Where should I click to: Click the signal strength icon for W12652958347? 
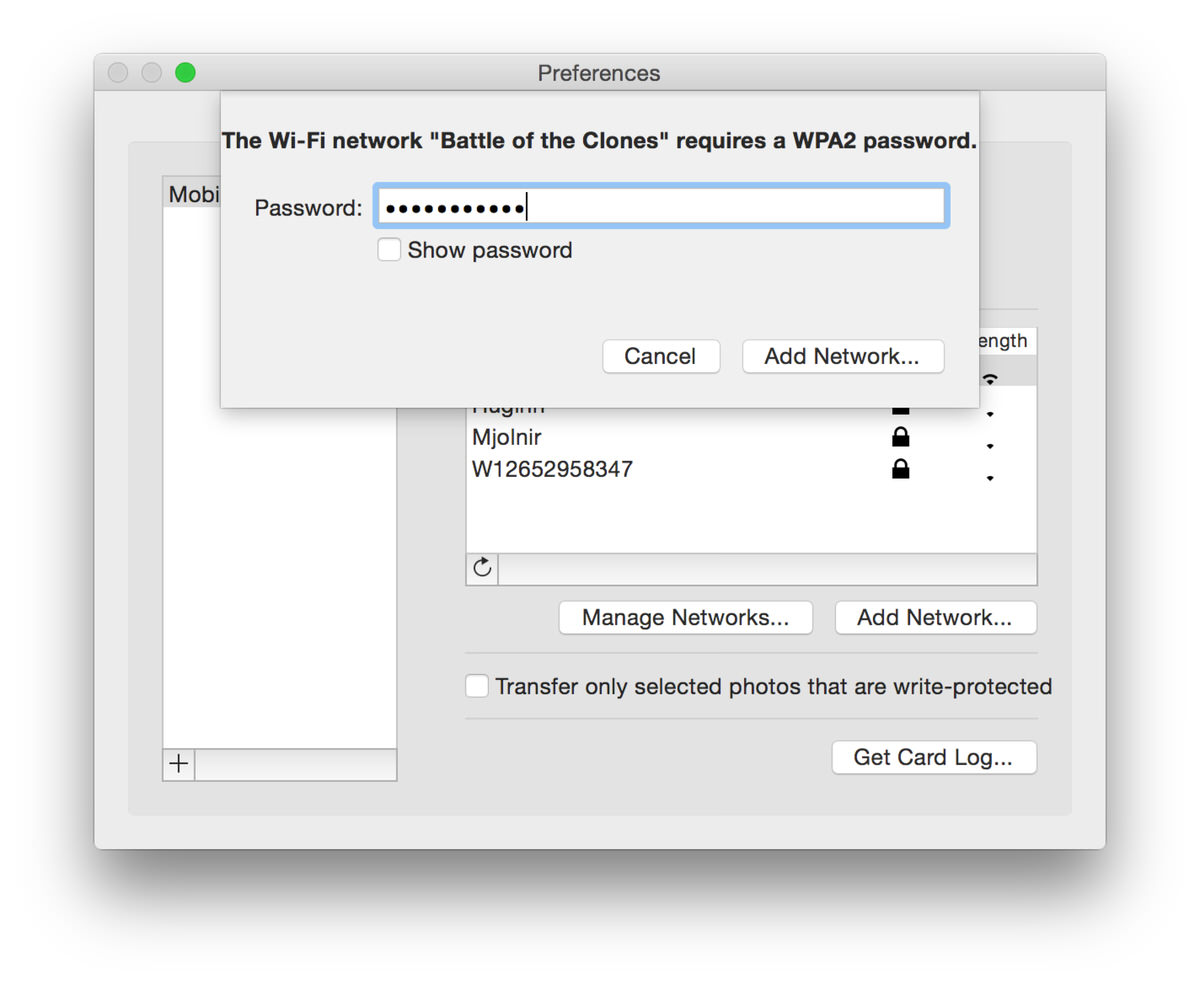pos(990,478)
